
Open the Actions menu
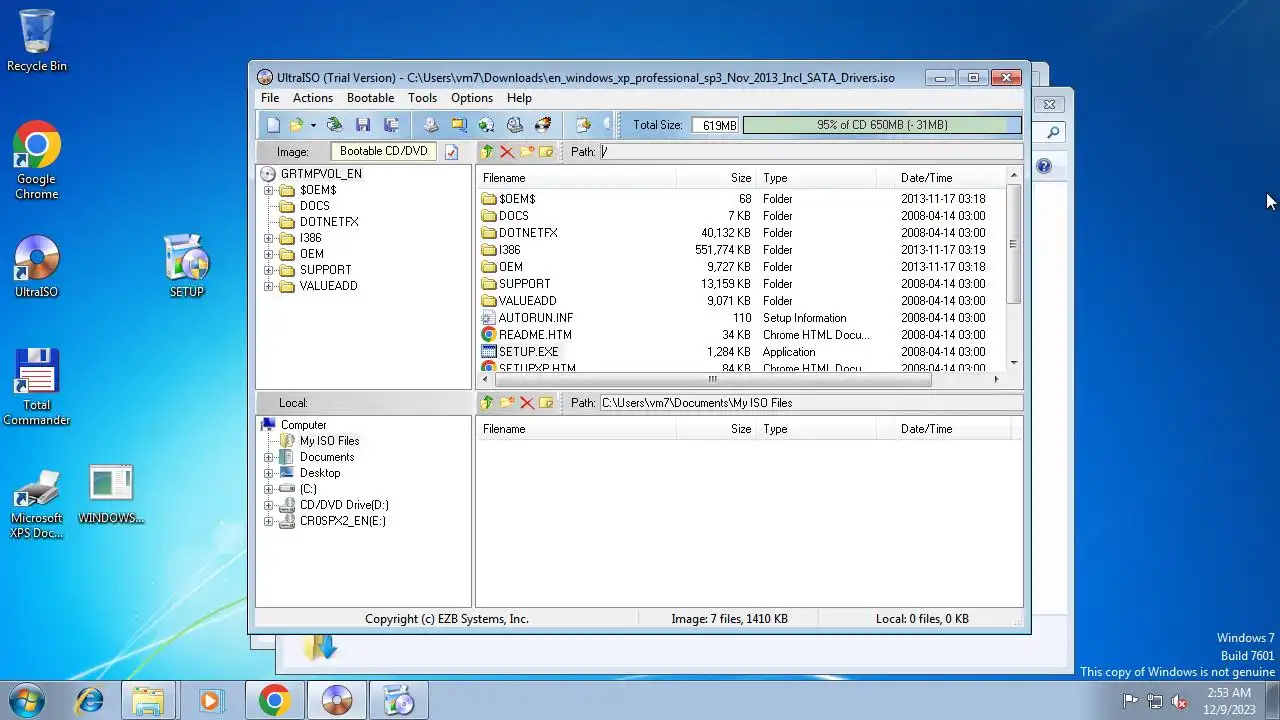pos(313,98)
